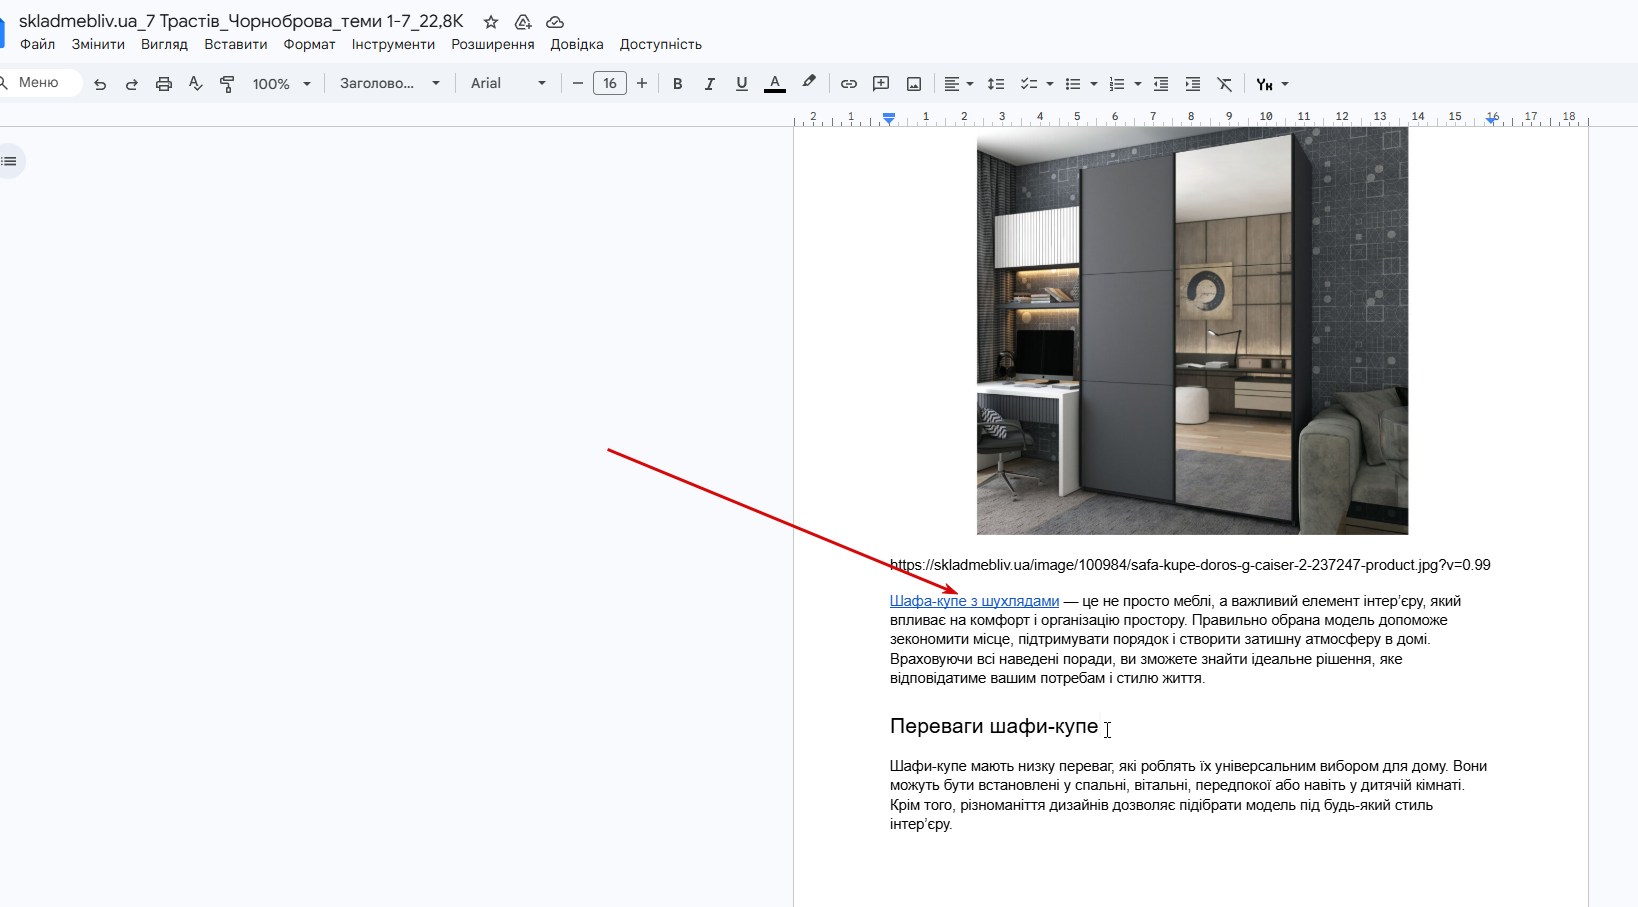The height and width of the screenshot is (907, 1638).
Task: Click the font size field showing 16
Action: [610, 84]
